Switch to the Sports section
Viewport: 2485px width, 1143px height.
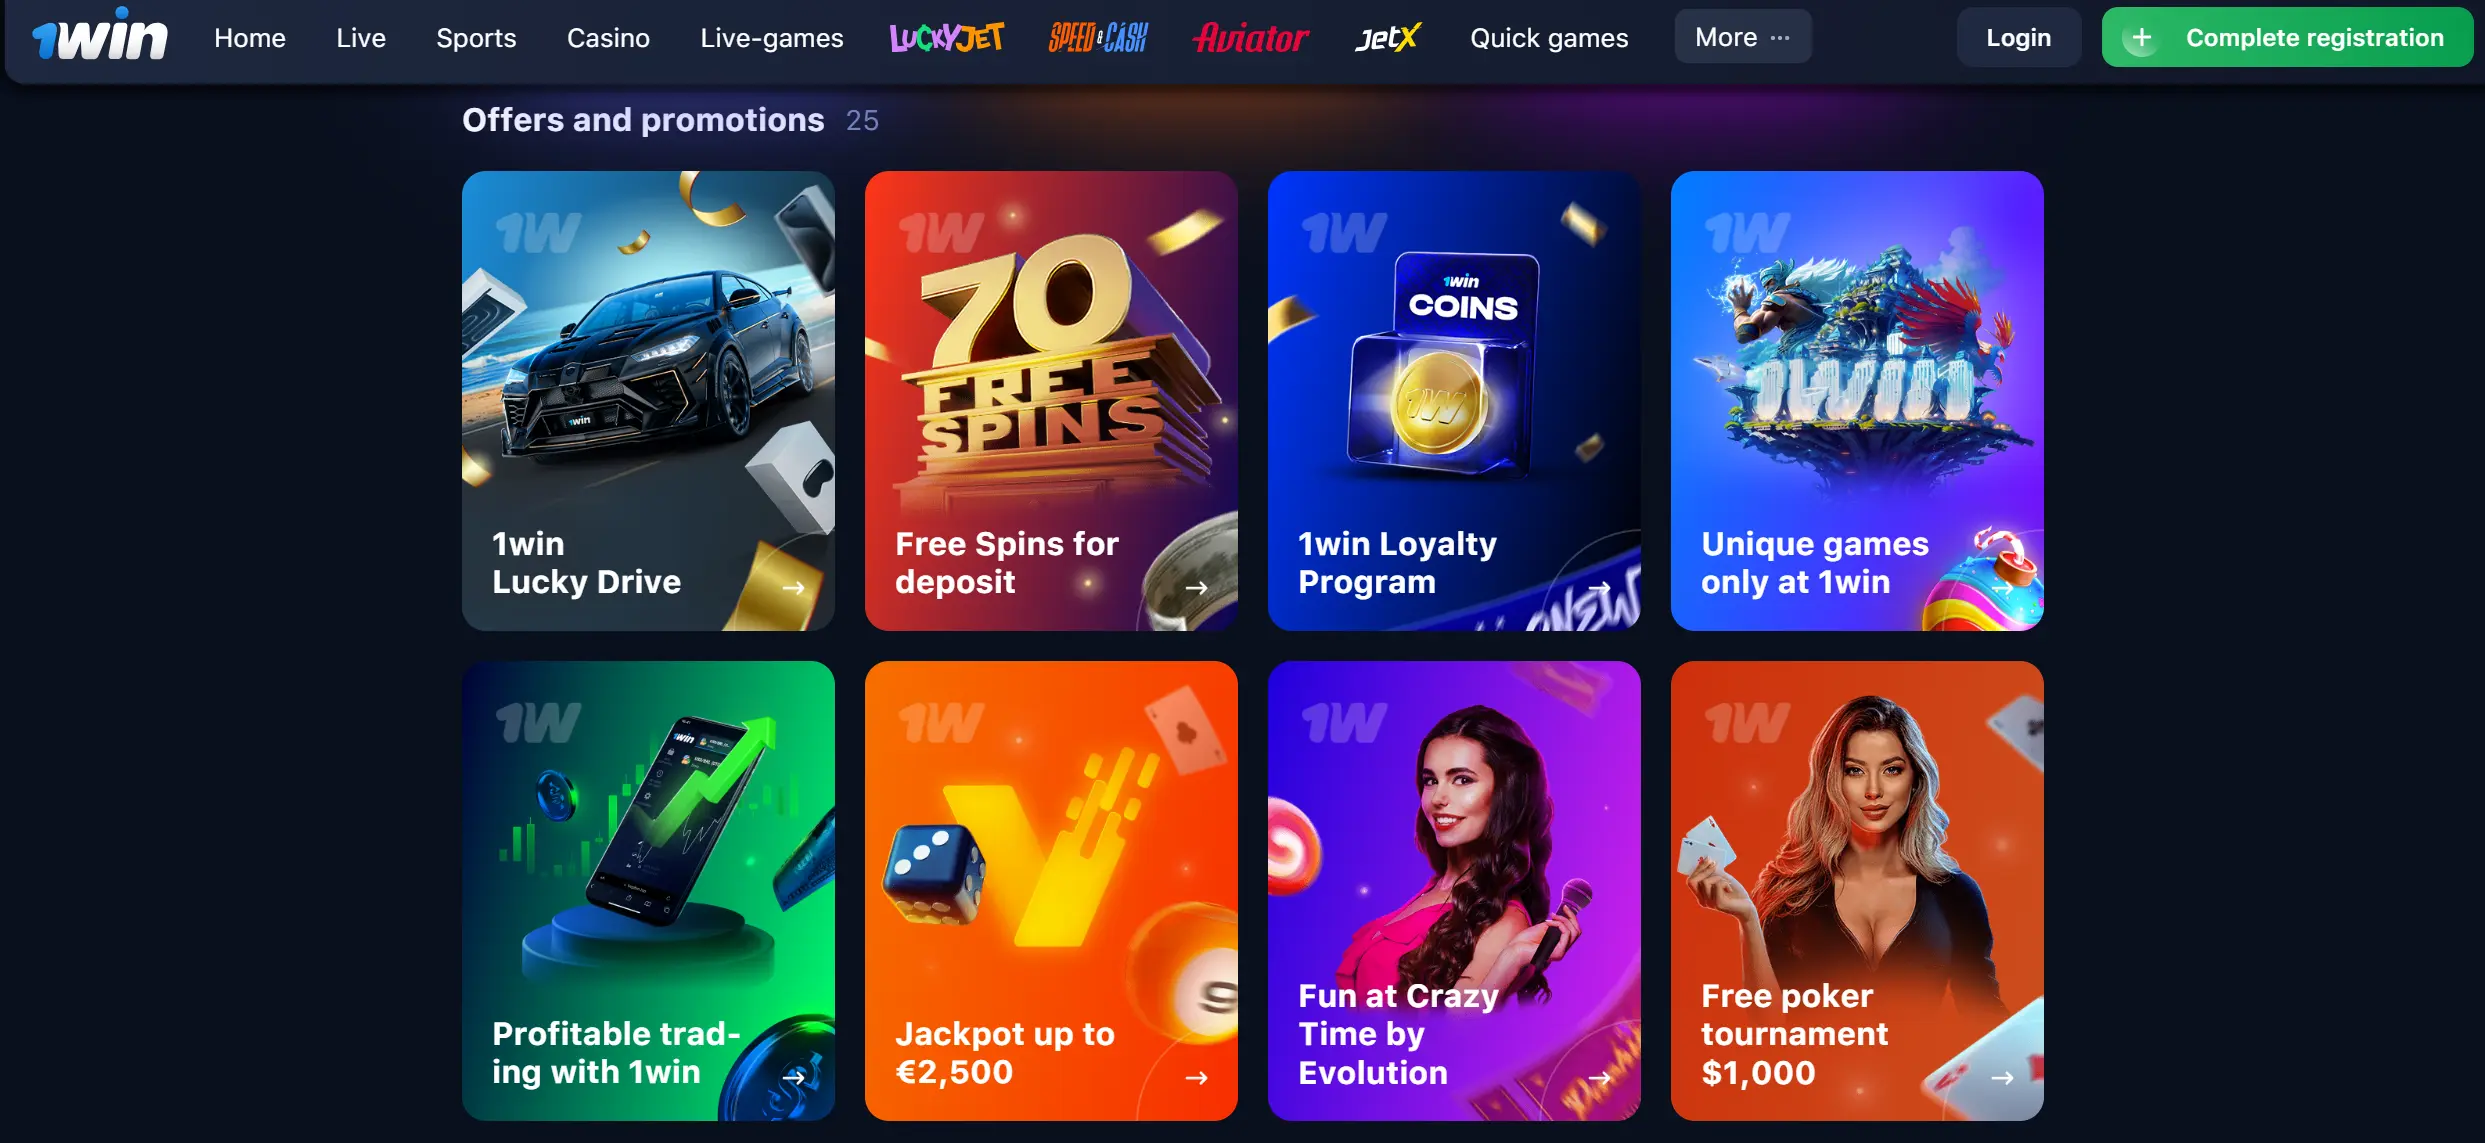[x=476, y=38]
